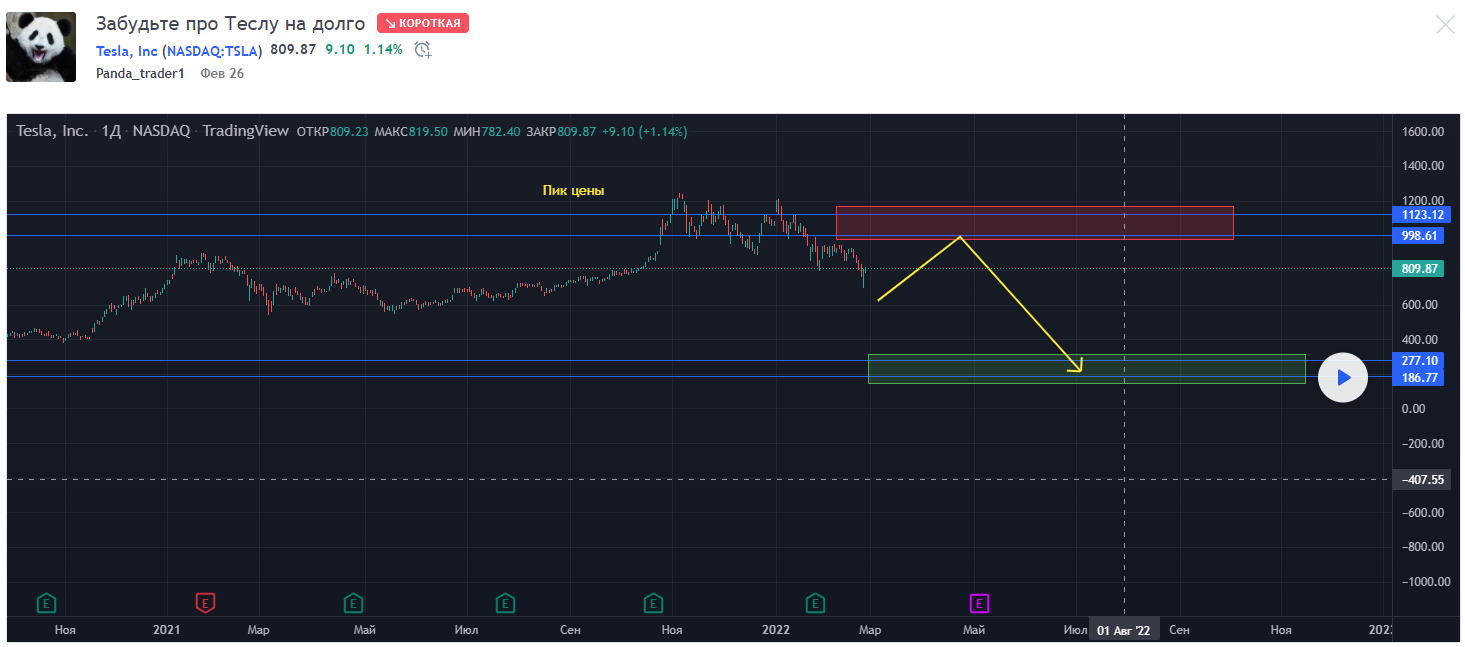
Task: Click the 2022 label on the time axis
Action: coord(776,630)
